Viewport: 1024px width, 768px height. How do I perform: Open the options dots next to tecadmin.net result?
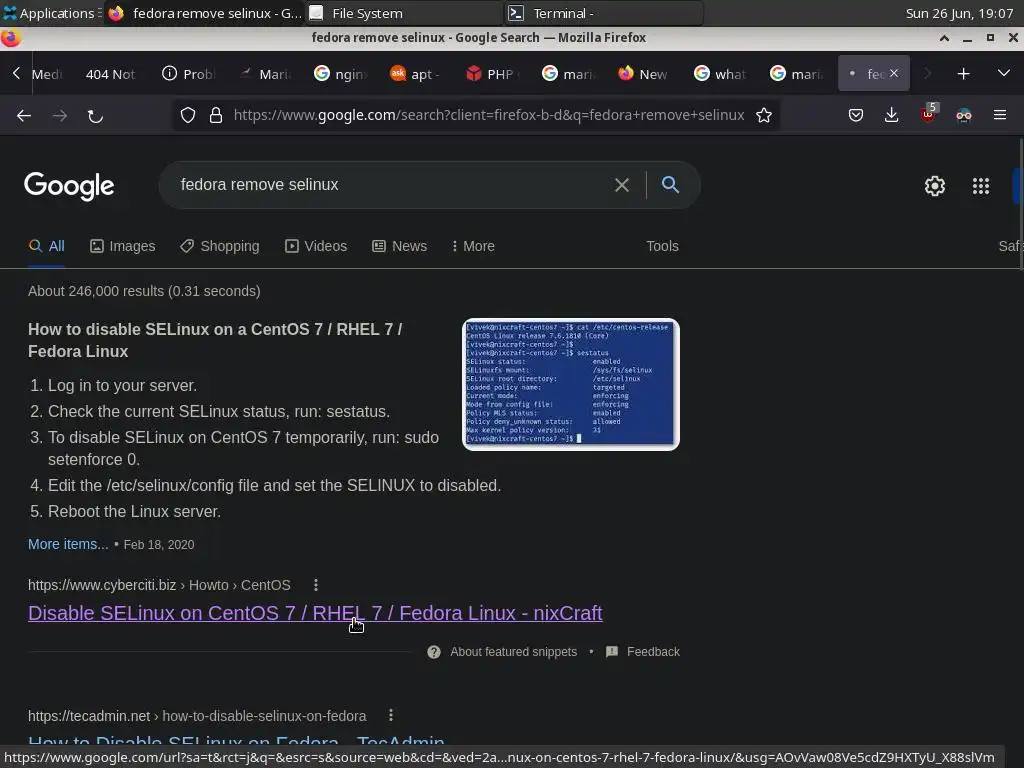(391, 716)
